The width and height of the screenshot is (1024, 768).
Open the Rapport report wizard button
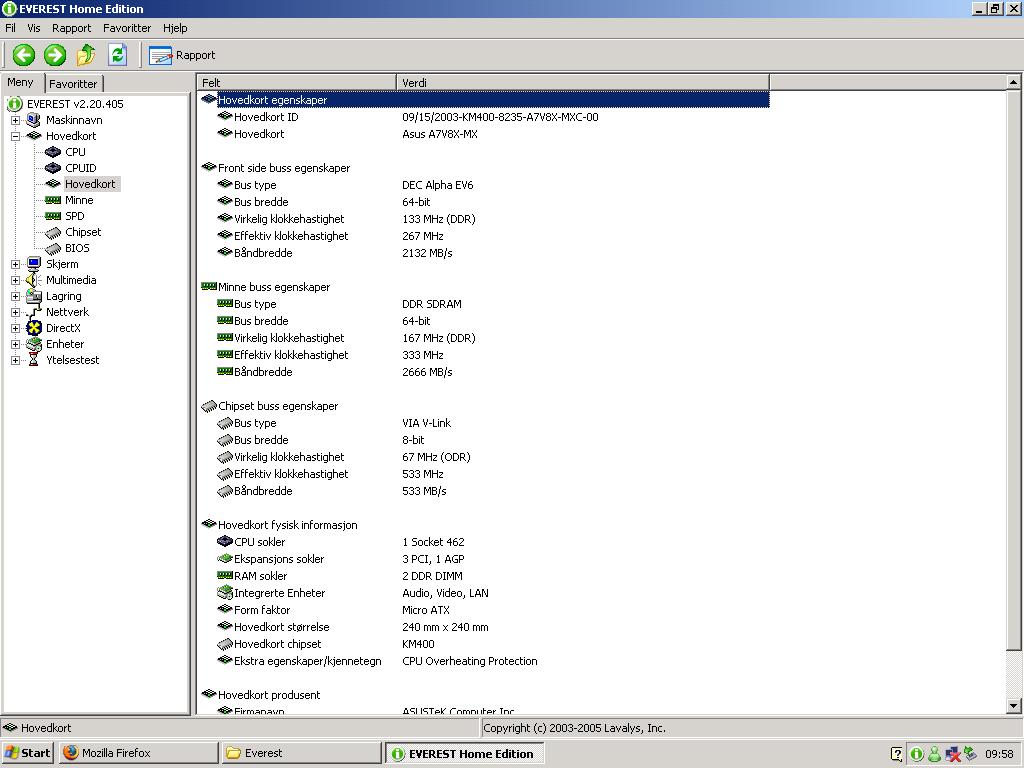pyautogui.click(x=182, y=56)
